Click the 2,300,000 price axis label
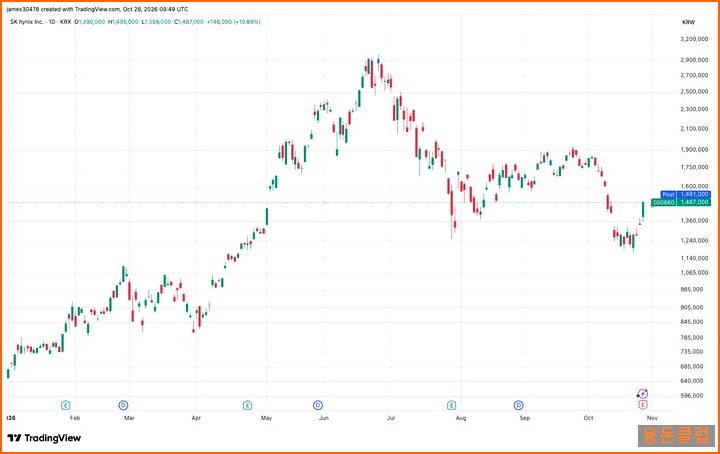 pos(694,109)
